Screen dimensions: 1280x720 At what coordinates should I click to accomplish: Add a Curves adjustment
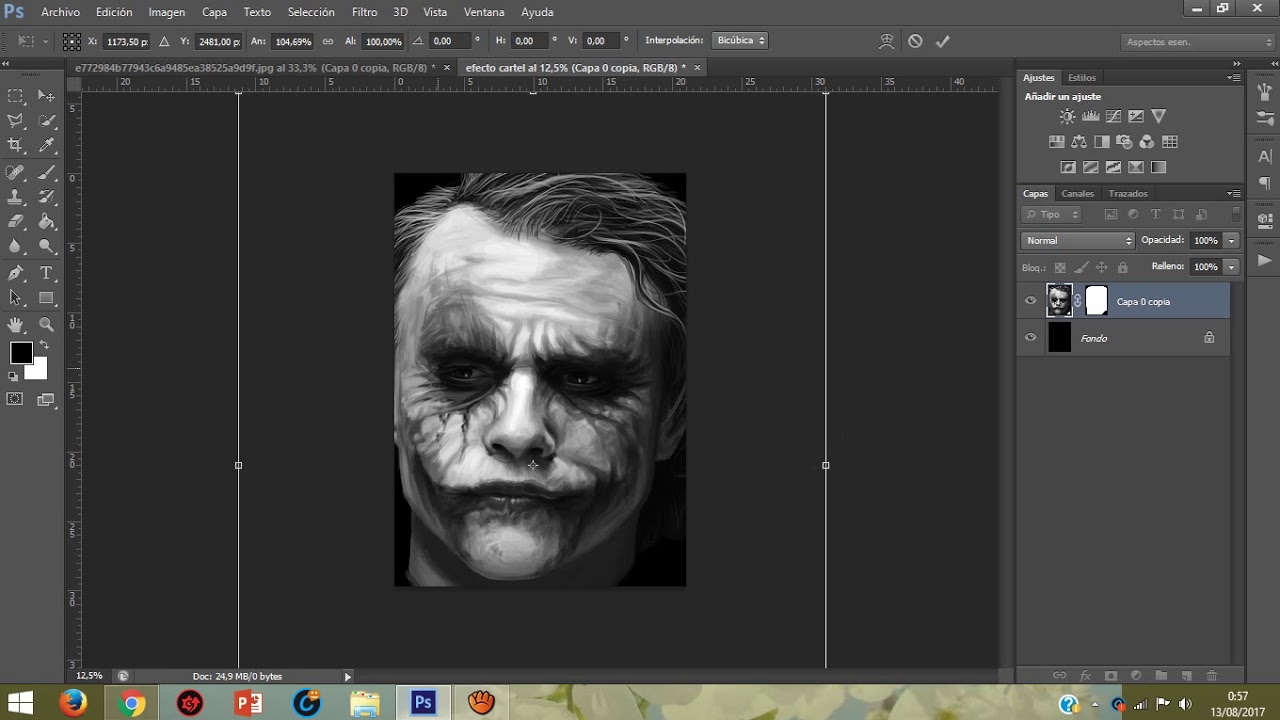pyautogui.click(x=1113, y=117)
